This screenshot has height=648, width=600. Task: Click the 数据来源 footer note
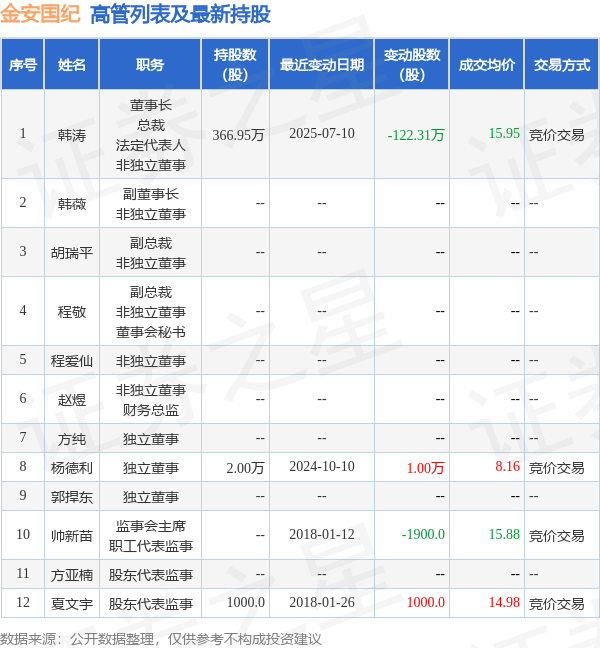tap(160, 639)
